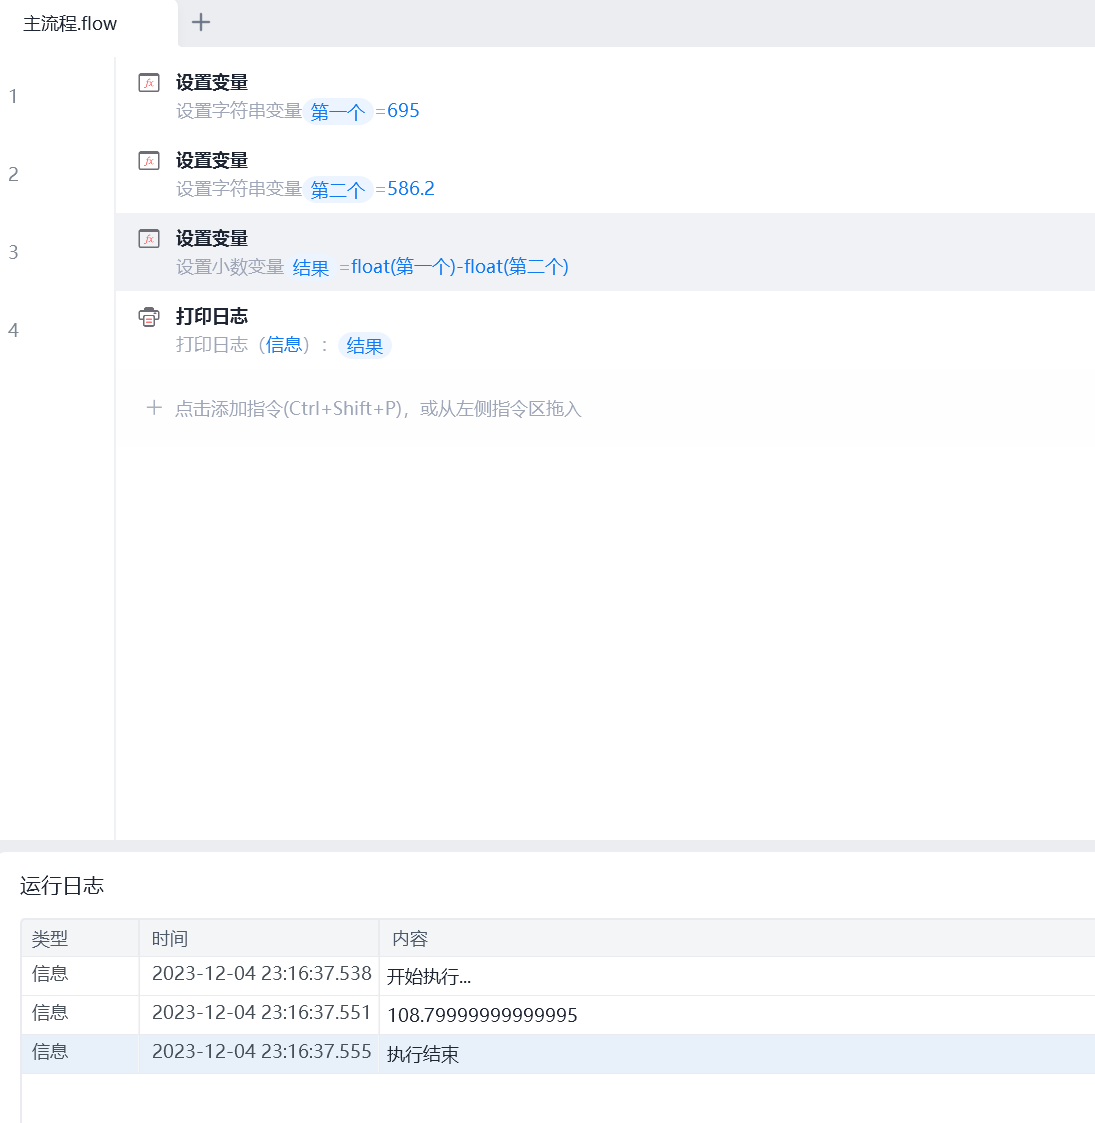Select line number 3 in the gutter

click(x=13, y=253)
